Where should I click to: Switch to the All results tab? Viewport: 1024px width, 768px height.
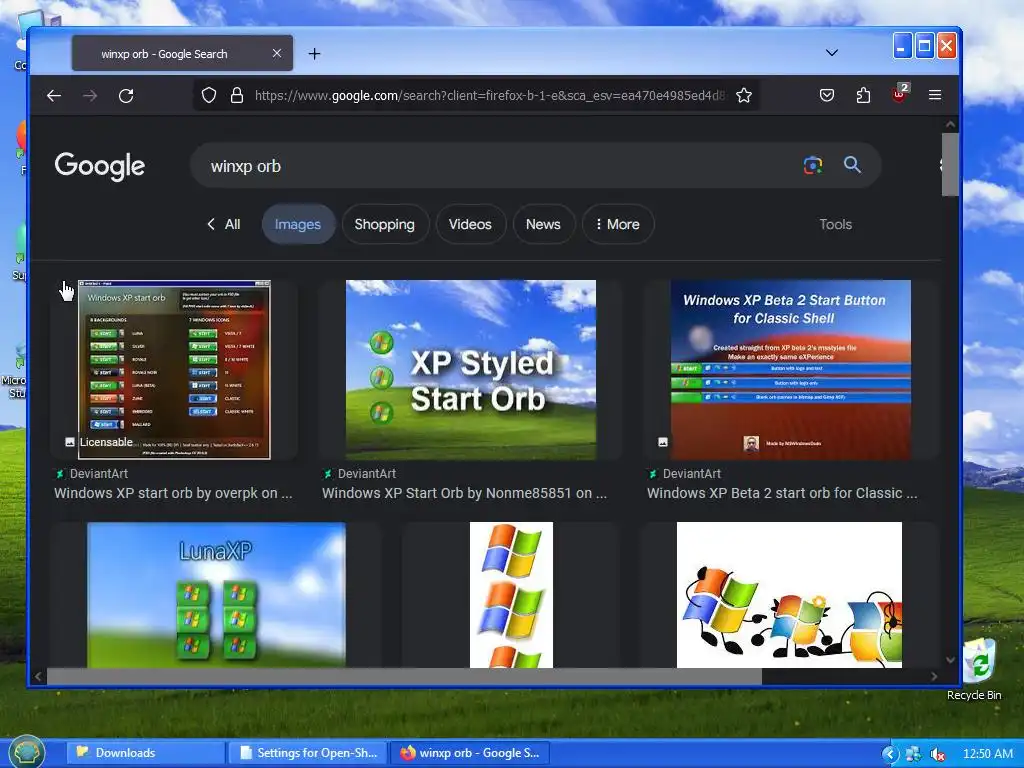tap(223, 224)
